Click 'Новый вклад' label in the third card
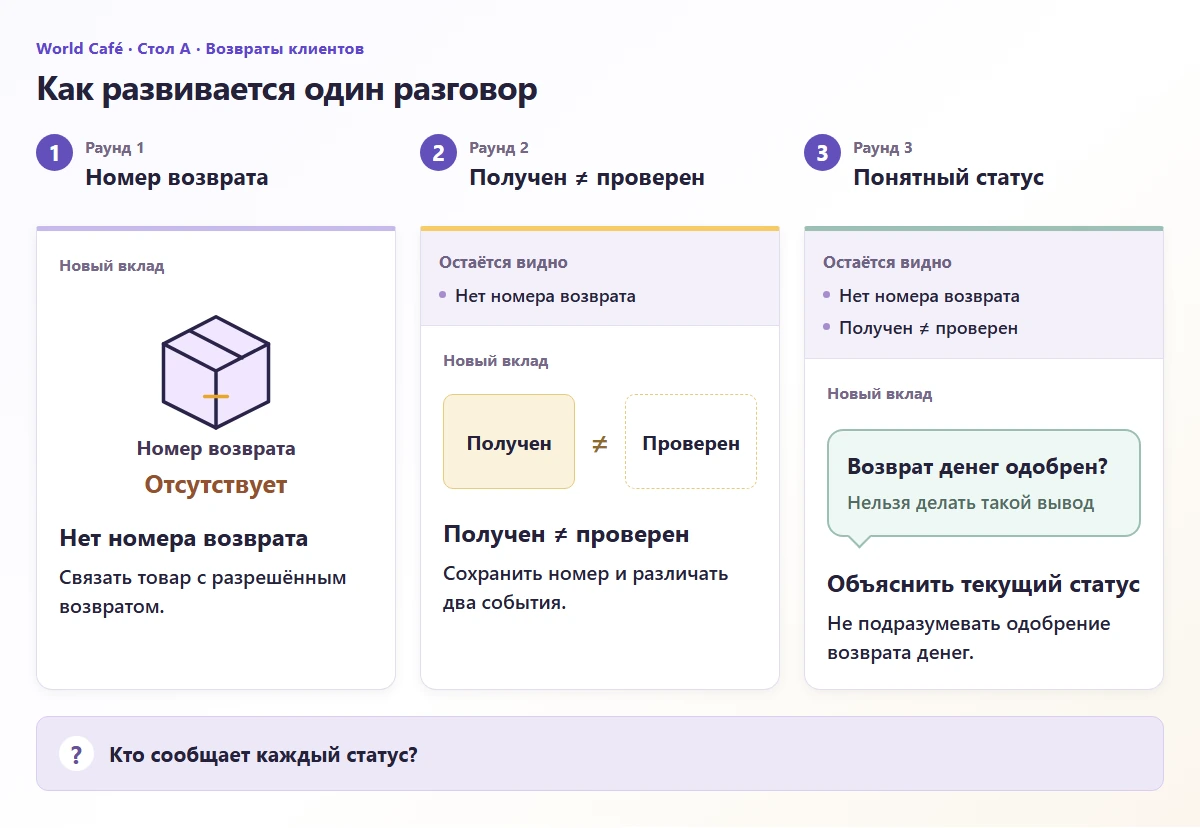 point(880,394)
